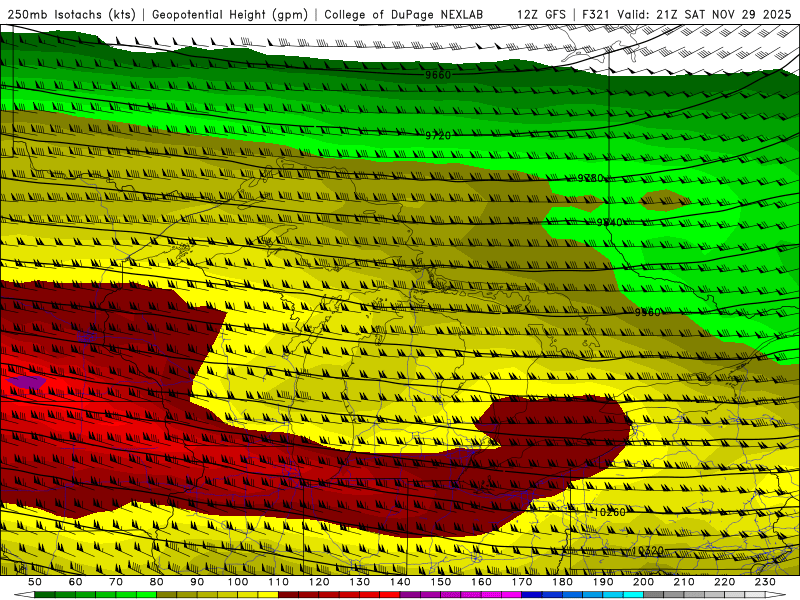Click the dark blue swatch starting at 170

point(532,595)
